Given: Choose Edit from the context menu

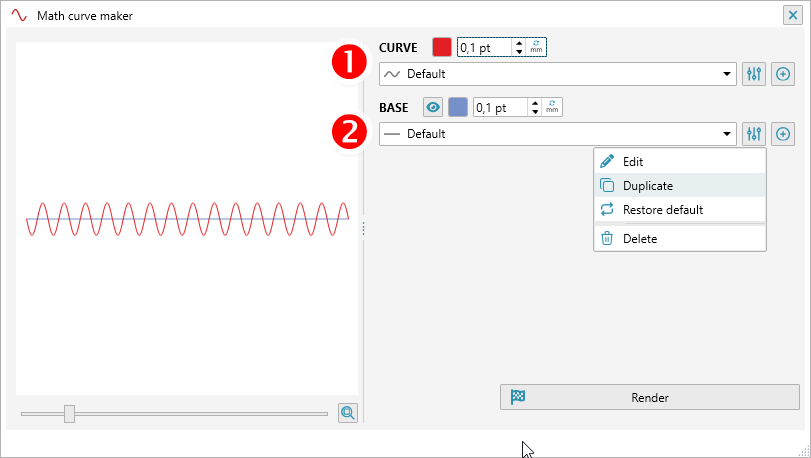Looking at the screenshot, I should pyautogui.click(x=680, y=162).
